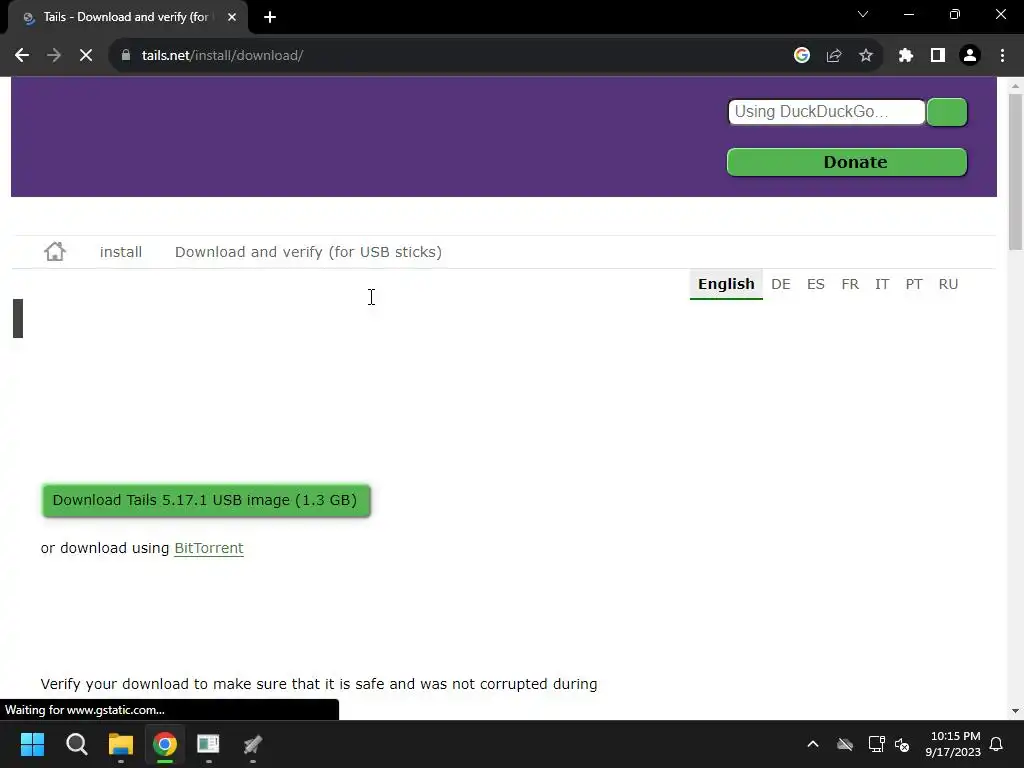Viewport: 1024px width, 768px height.
Task: Go back to the previous page
Action: pos(22,56)
